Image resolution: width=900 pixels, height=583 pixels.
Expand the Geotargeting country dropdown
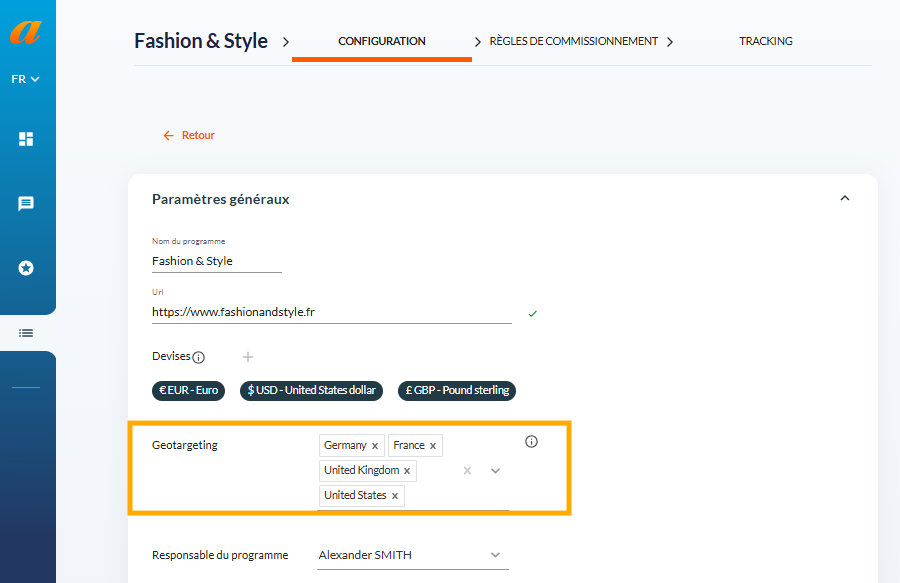pos(495,471)
